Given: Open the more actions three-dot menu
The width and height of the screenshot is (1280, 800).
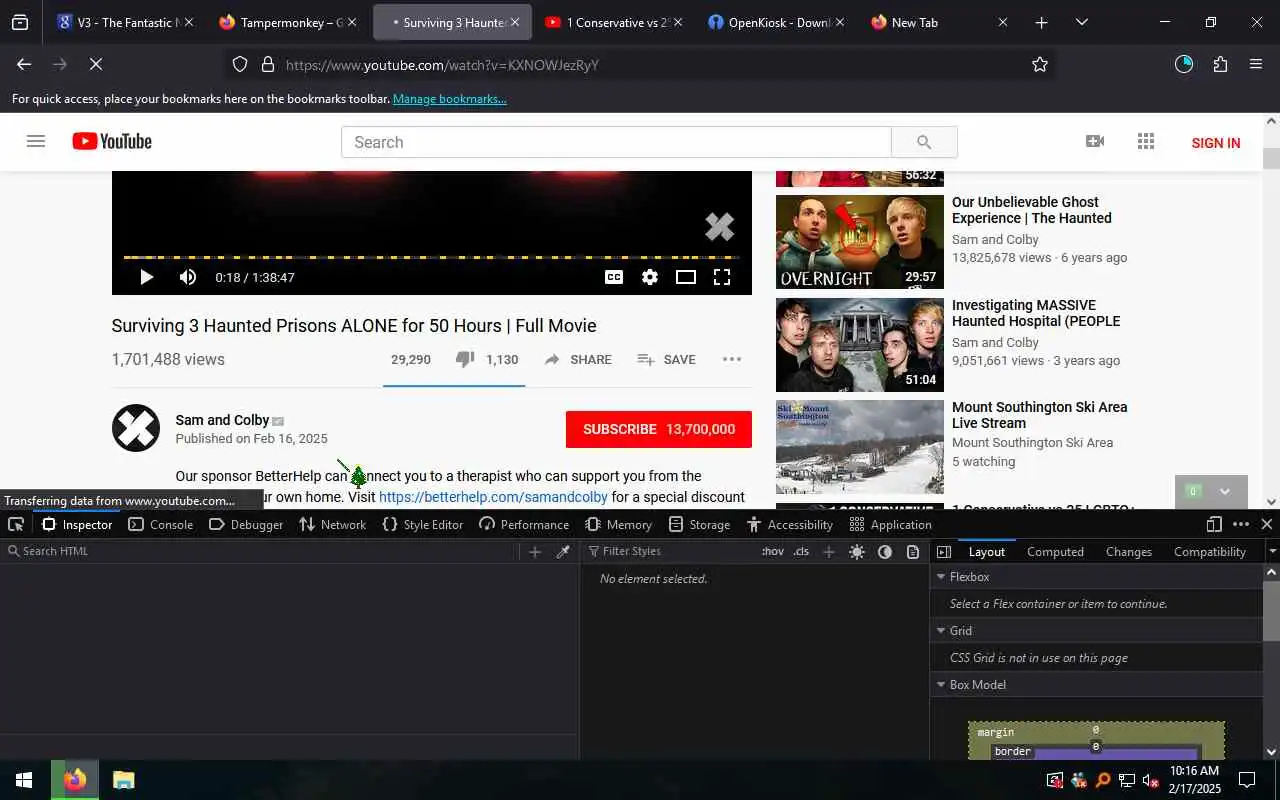Looking at the screenshot, I should (x=732, y=359).
